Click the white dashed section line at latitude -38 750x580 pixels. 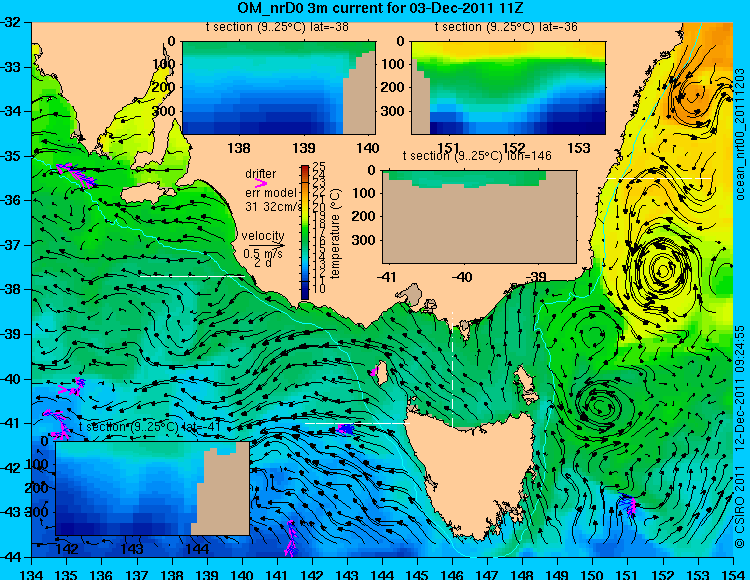click(x=192, y=276)
